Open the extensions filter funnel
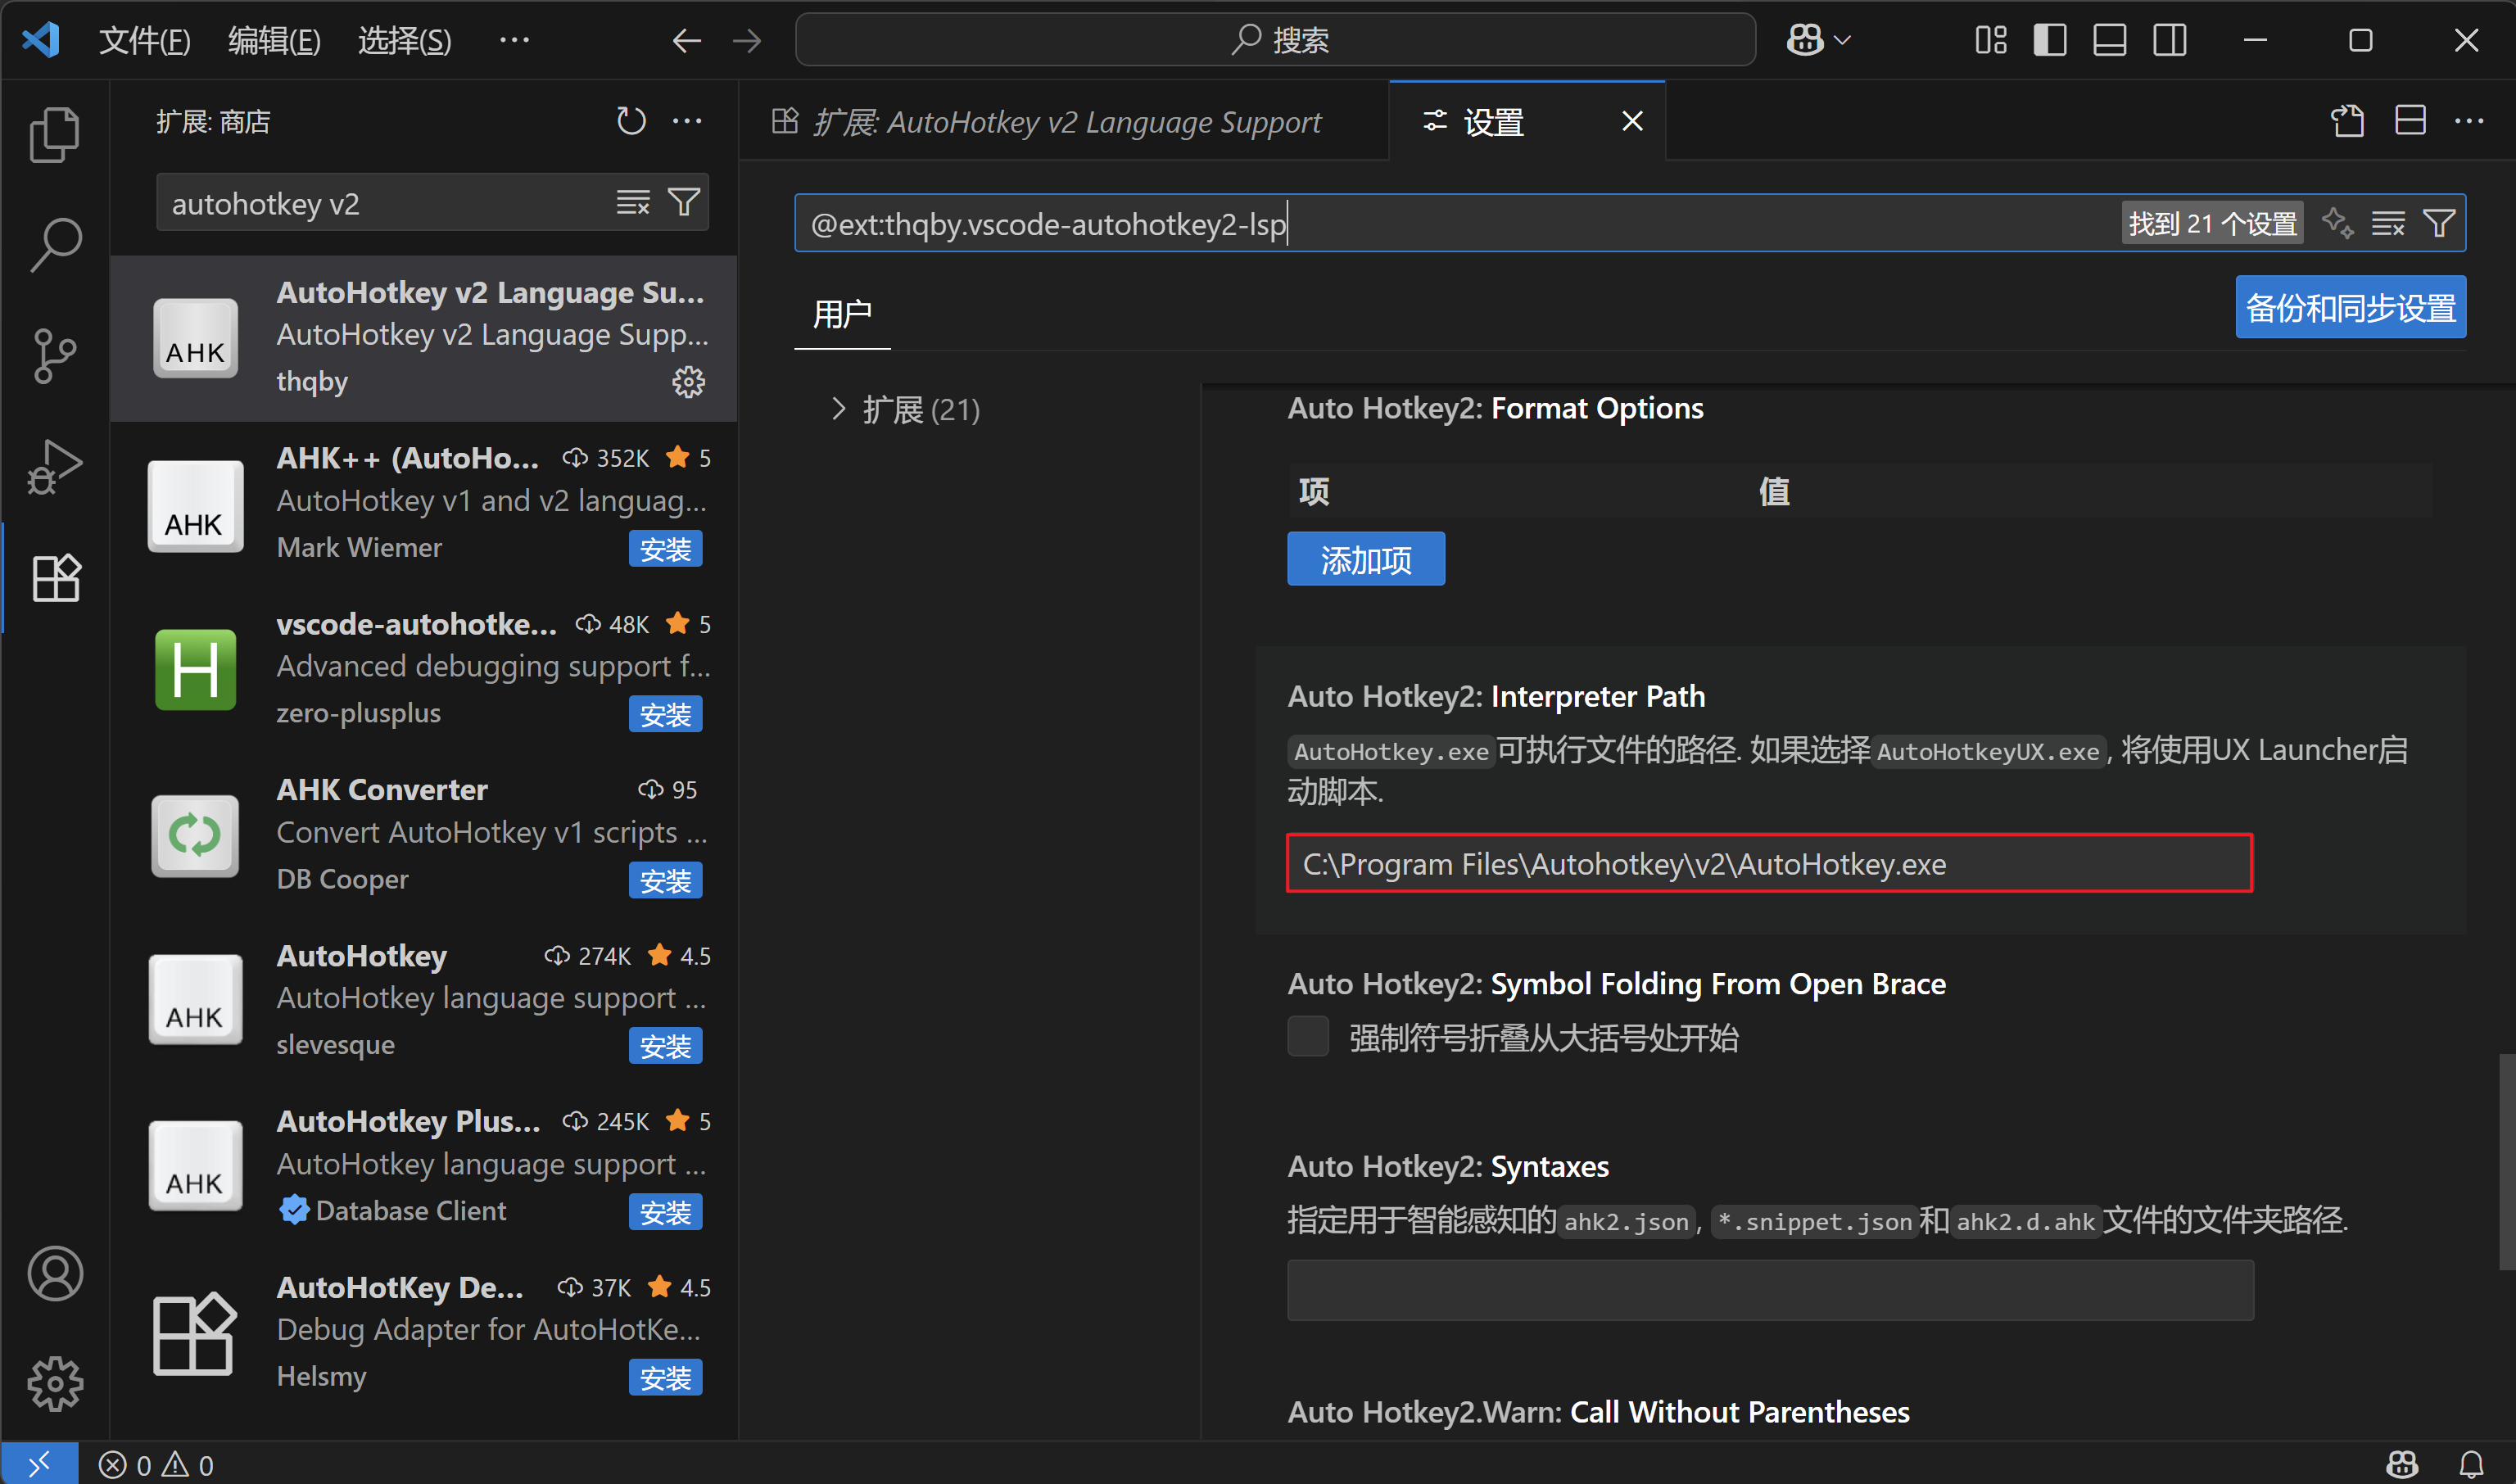The image size is (2516, 1484). point(684,203)
